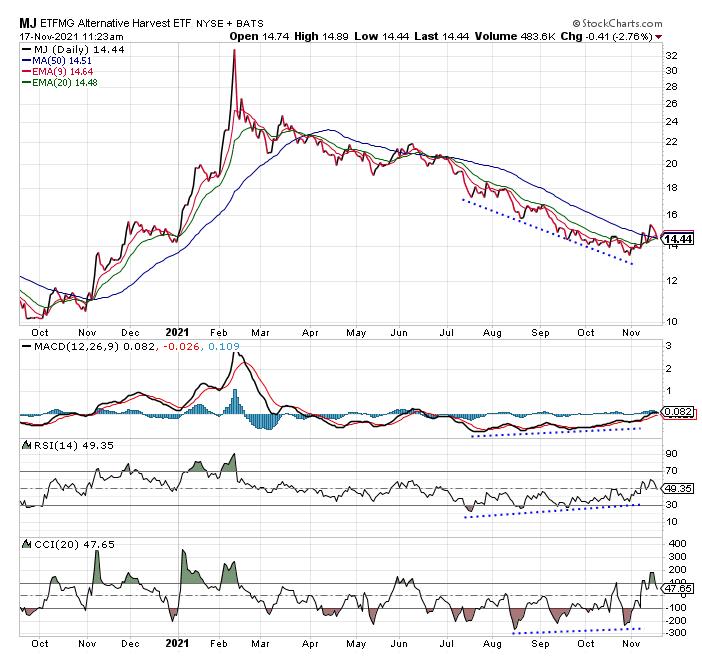Click the 16 label on the price axis

click(x=672, y=215)
